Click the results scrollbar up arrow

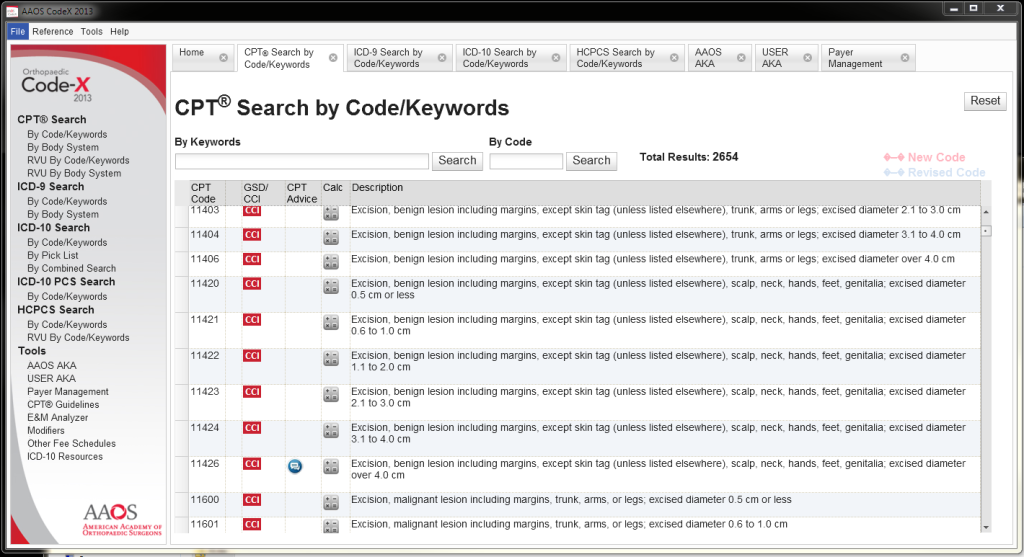click(x=985, y=212)
